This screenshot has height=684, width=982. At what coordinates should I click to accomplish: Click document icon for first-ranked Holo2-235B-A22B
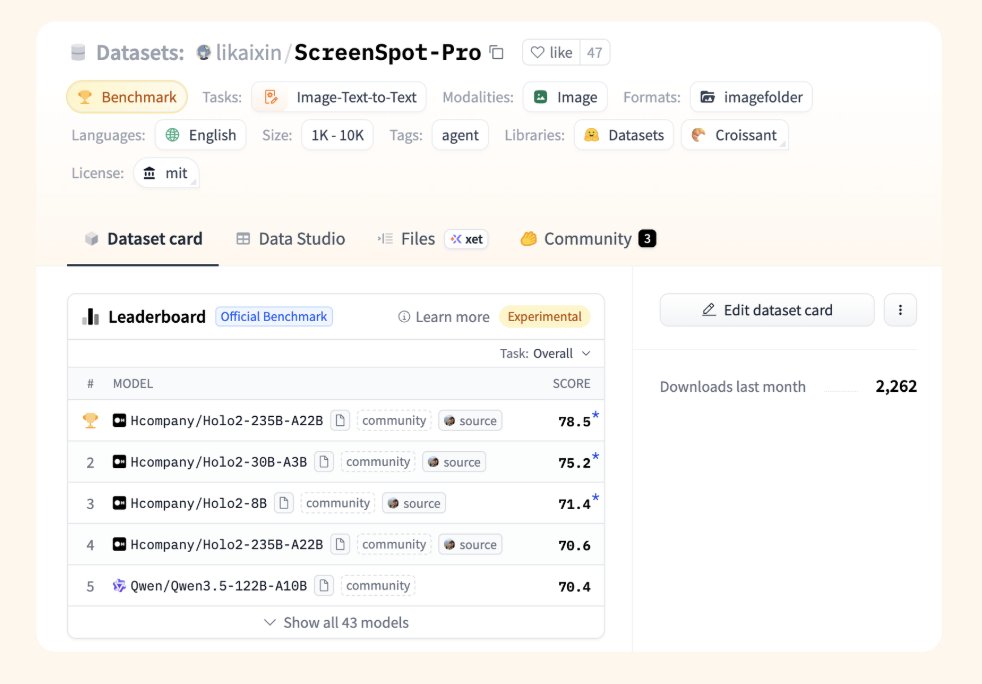click(x=340, y=420)
